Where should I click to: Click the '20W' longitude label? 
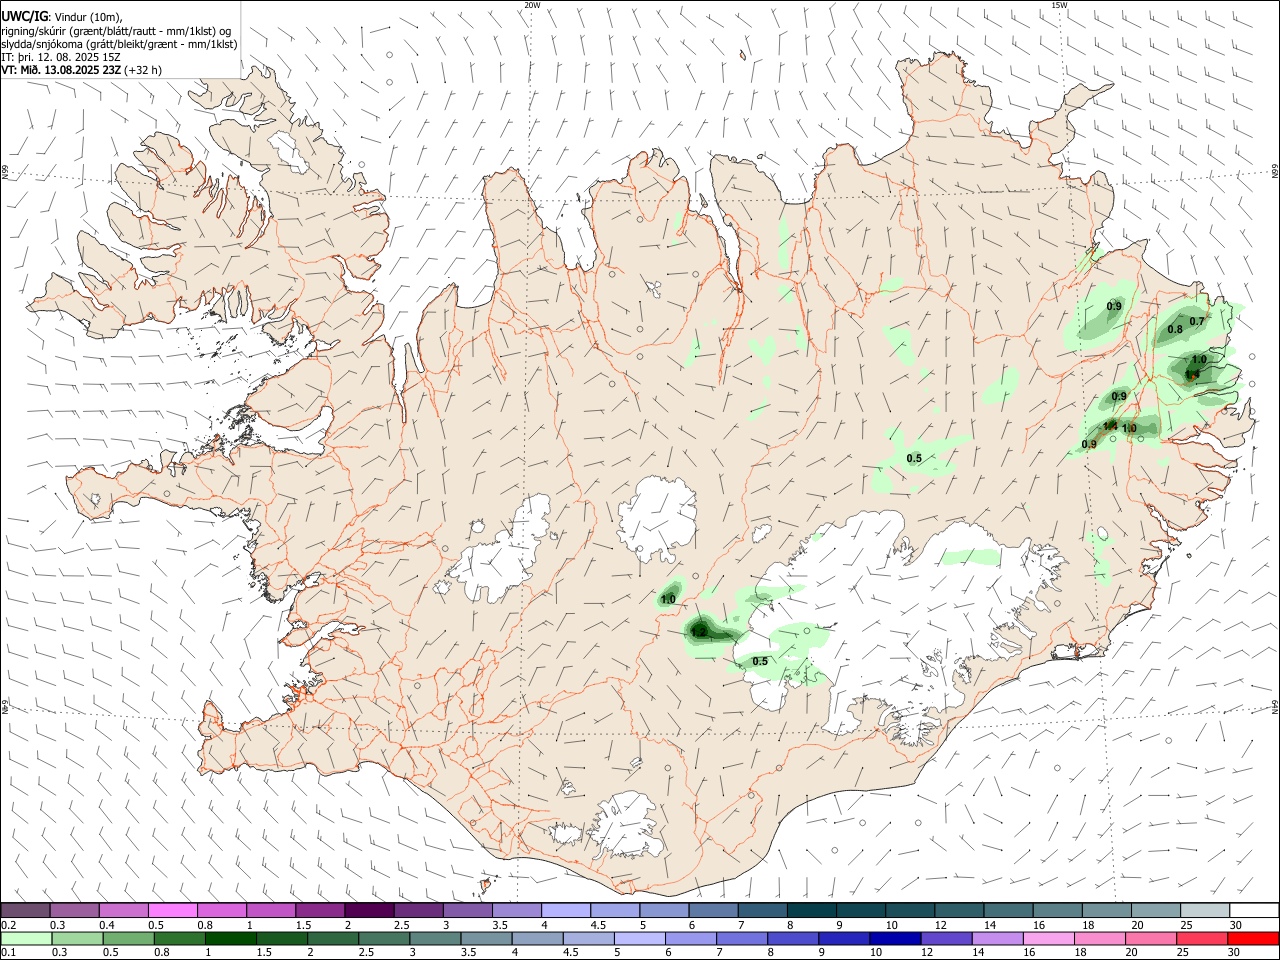pos(532,5)
